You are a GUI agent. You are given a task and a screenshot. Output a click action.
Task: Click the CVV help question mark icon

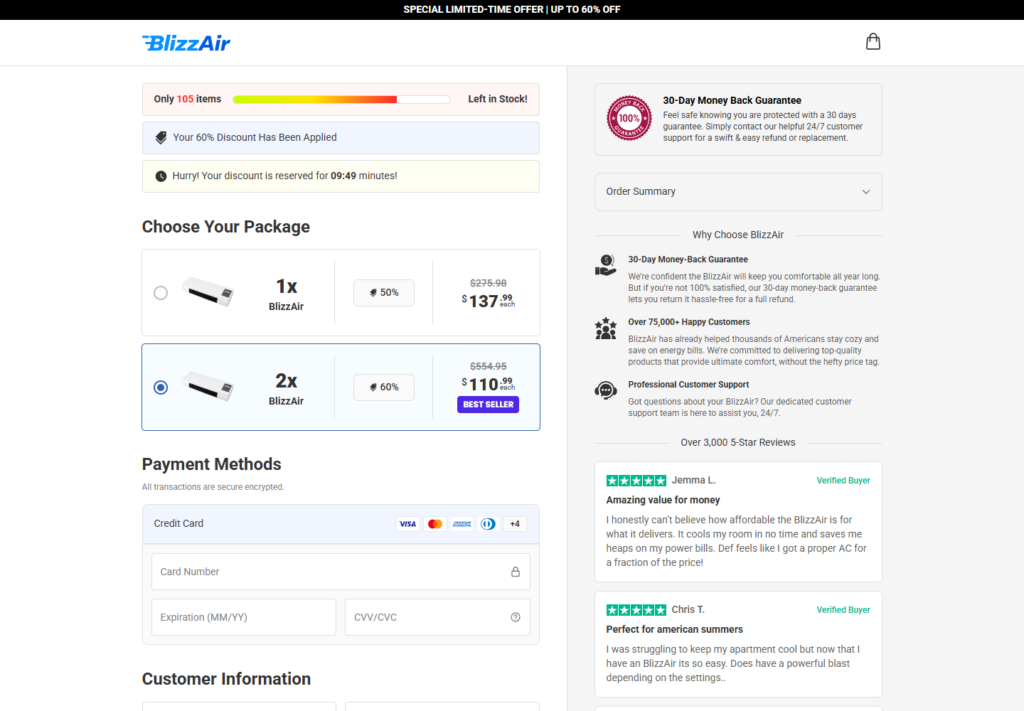point(515,618)
